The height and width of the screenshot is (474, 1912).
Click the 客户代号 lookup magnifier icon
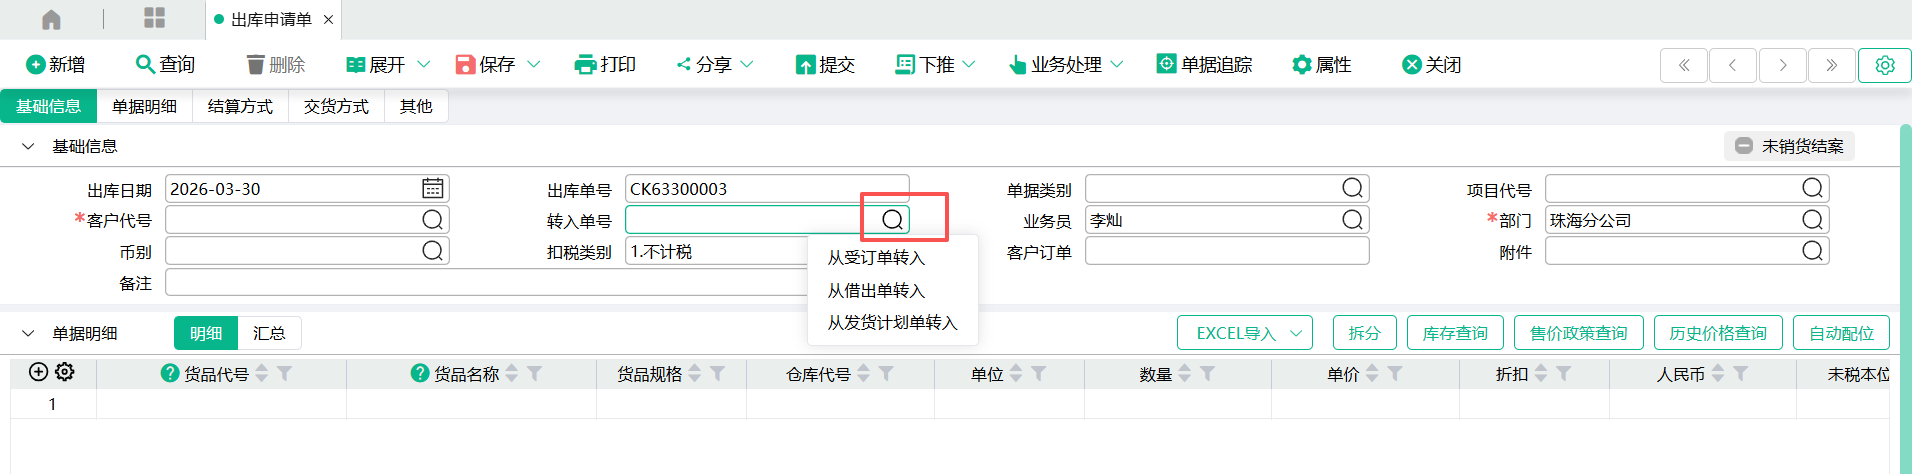[x=432, y=220]
